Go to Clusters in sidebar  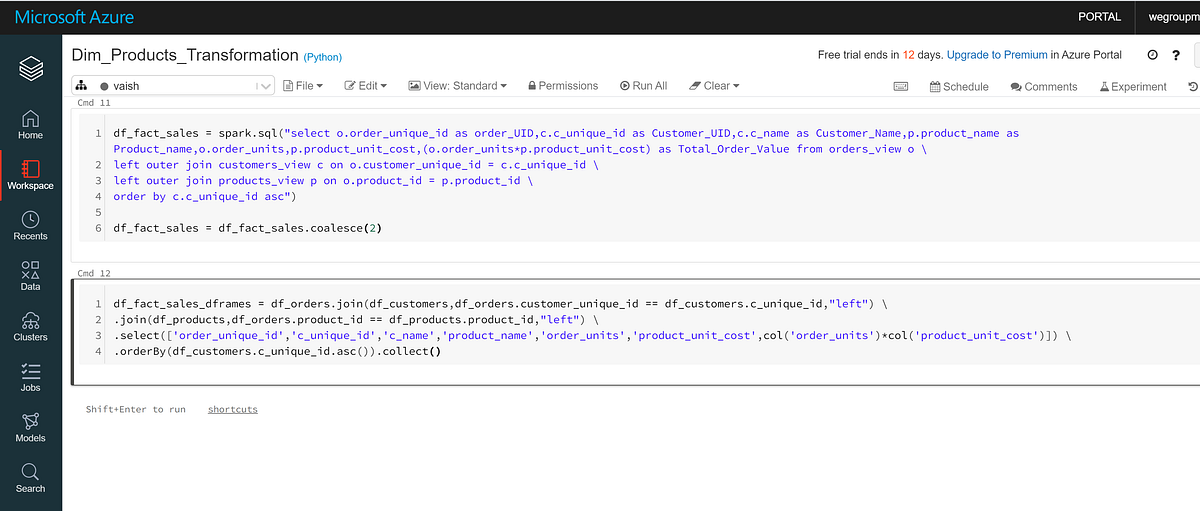(x=30, y=326)
